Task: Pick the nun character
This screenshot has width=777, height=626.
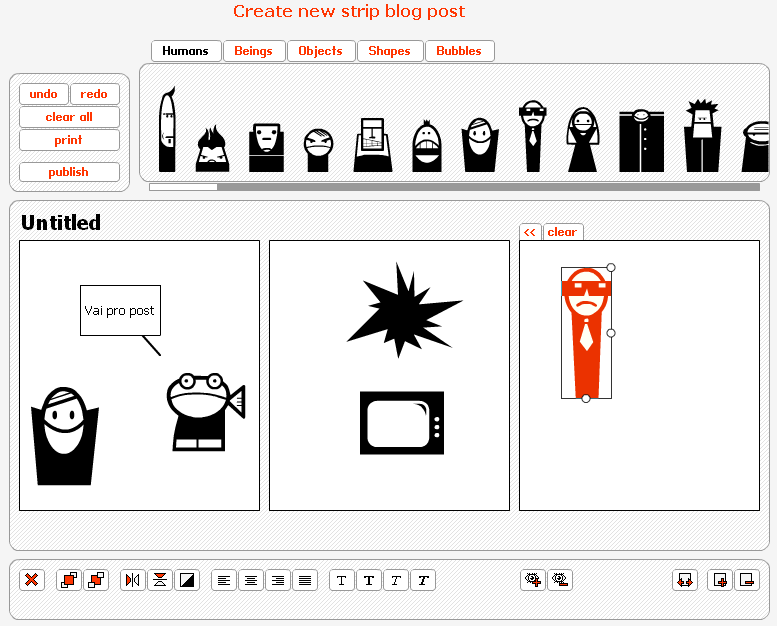Action: click(583, 140)
